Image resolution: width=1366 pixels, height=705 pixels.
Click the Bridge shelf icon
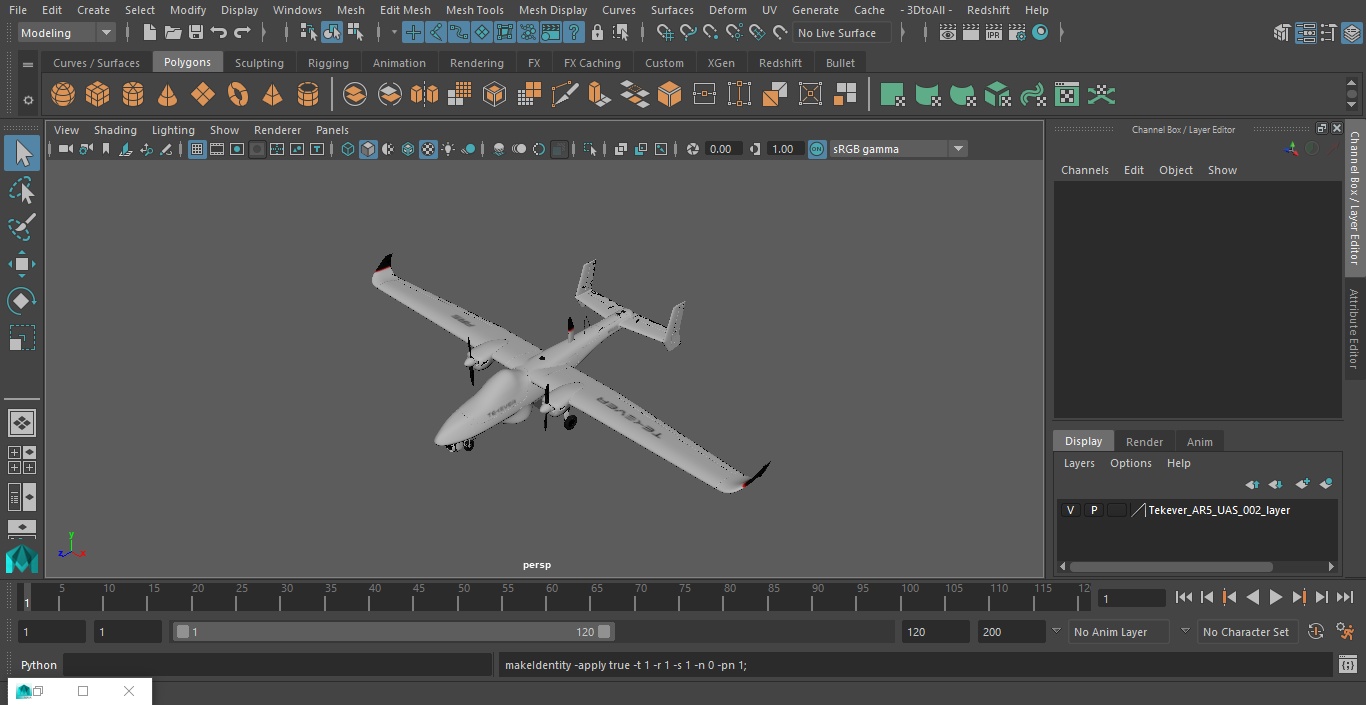(x=635, y=95)
